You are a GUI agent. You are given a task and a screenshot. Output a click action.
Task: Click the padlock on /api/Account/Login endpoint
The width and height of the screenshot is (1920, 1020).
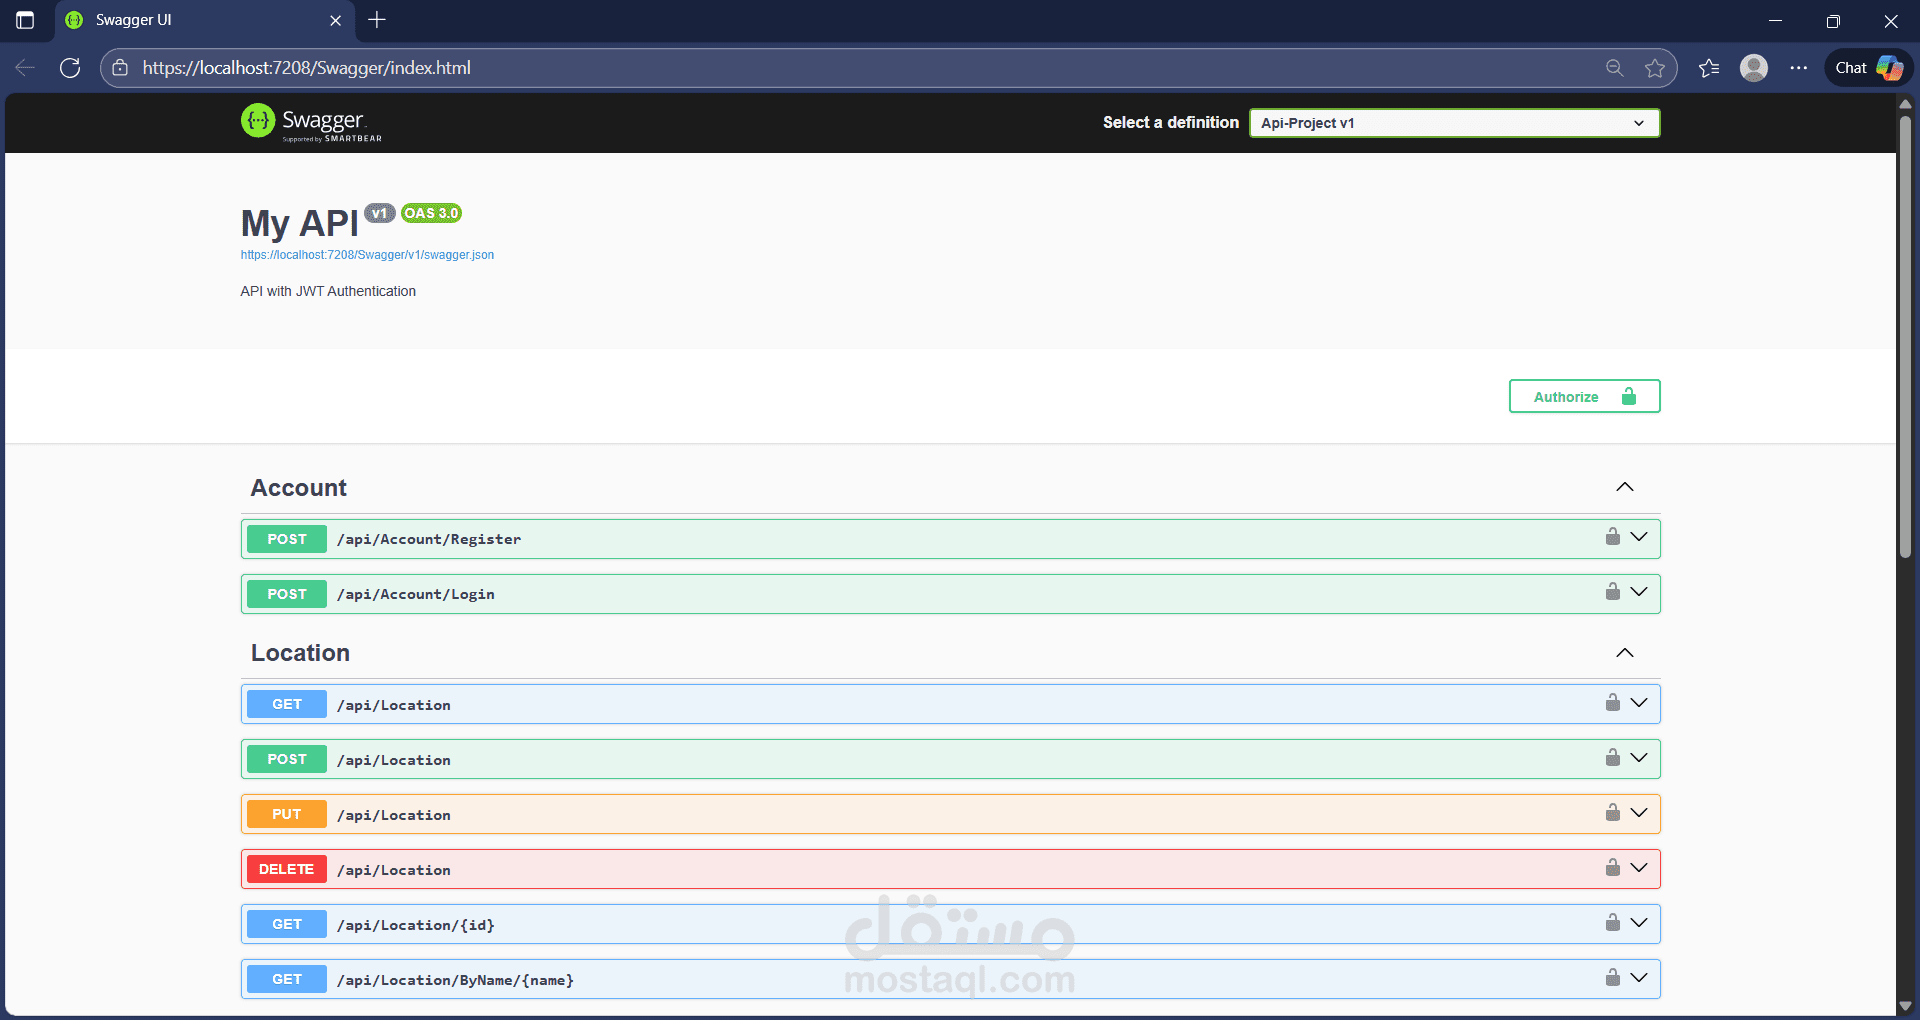click(x=1611, y=591)
